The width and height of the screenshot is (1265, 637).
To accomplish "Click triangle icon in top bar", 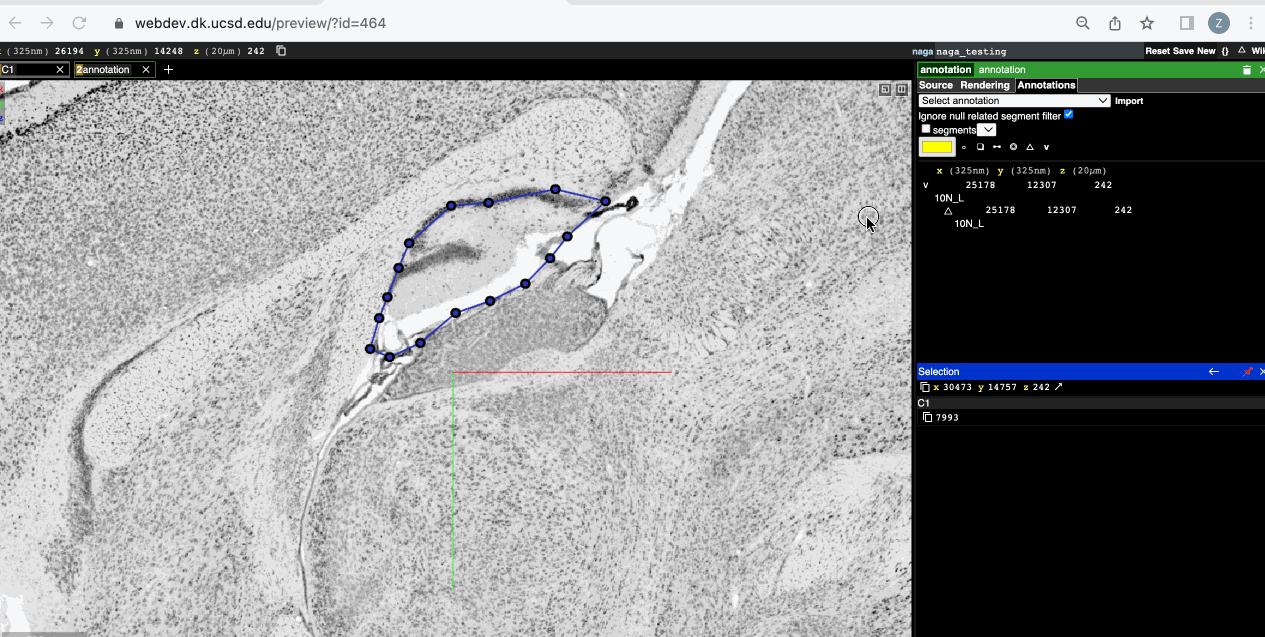I will 1241,50.
